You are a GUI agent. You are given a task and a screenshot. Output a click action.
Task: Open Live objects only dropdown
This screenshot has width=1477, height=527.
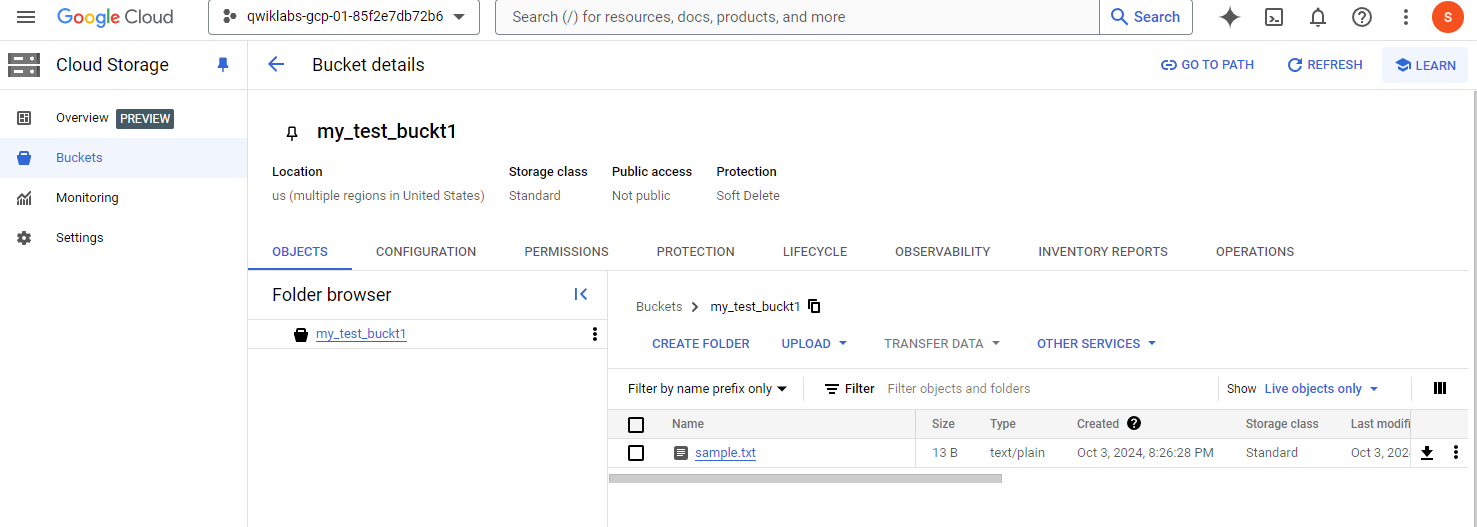pos(1322,389)
